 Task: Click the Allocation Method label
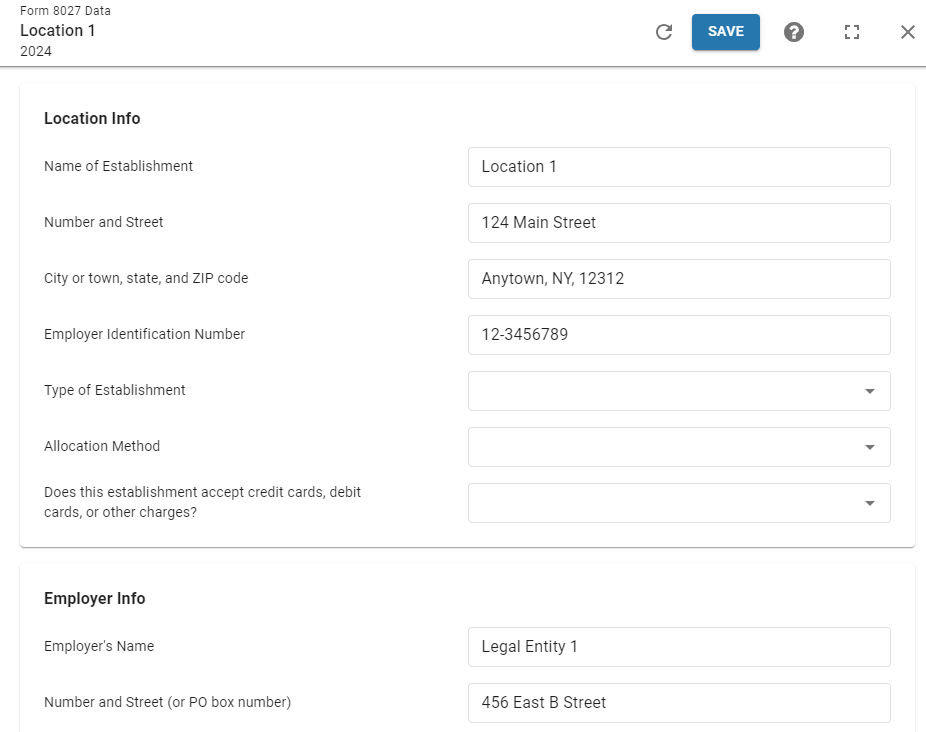pos(102,446)
